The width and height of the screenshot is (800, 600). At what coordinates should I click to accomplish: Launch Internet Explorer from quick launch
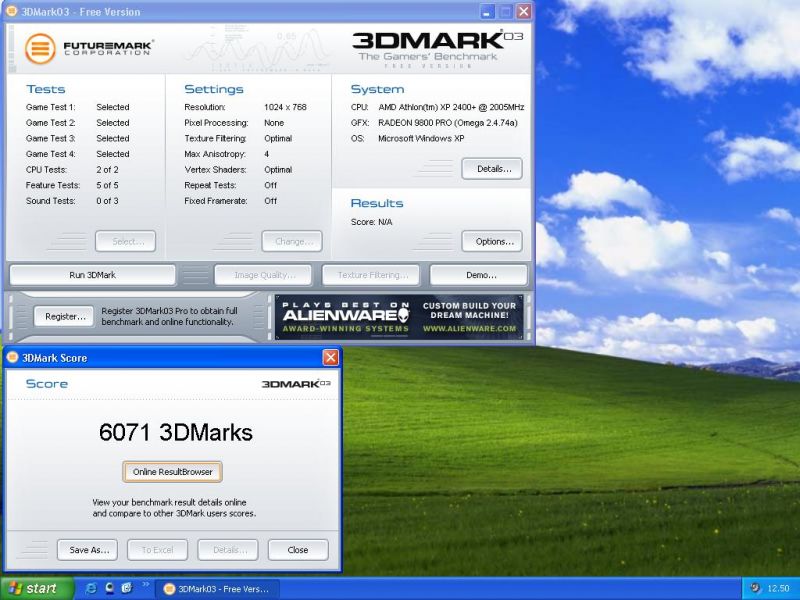point(91,588)
